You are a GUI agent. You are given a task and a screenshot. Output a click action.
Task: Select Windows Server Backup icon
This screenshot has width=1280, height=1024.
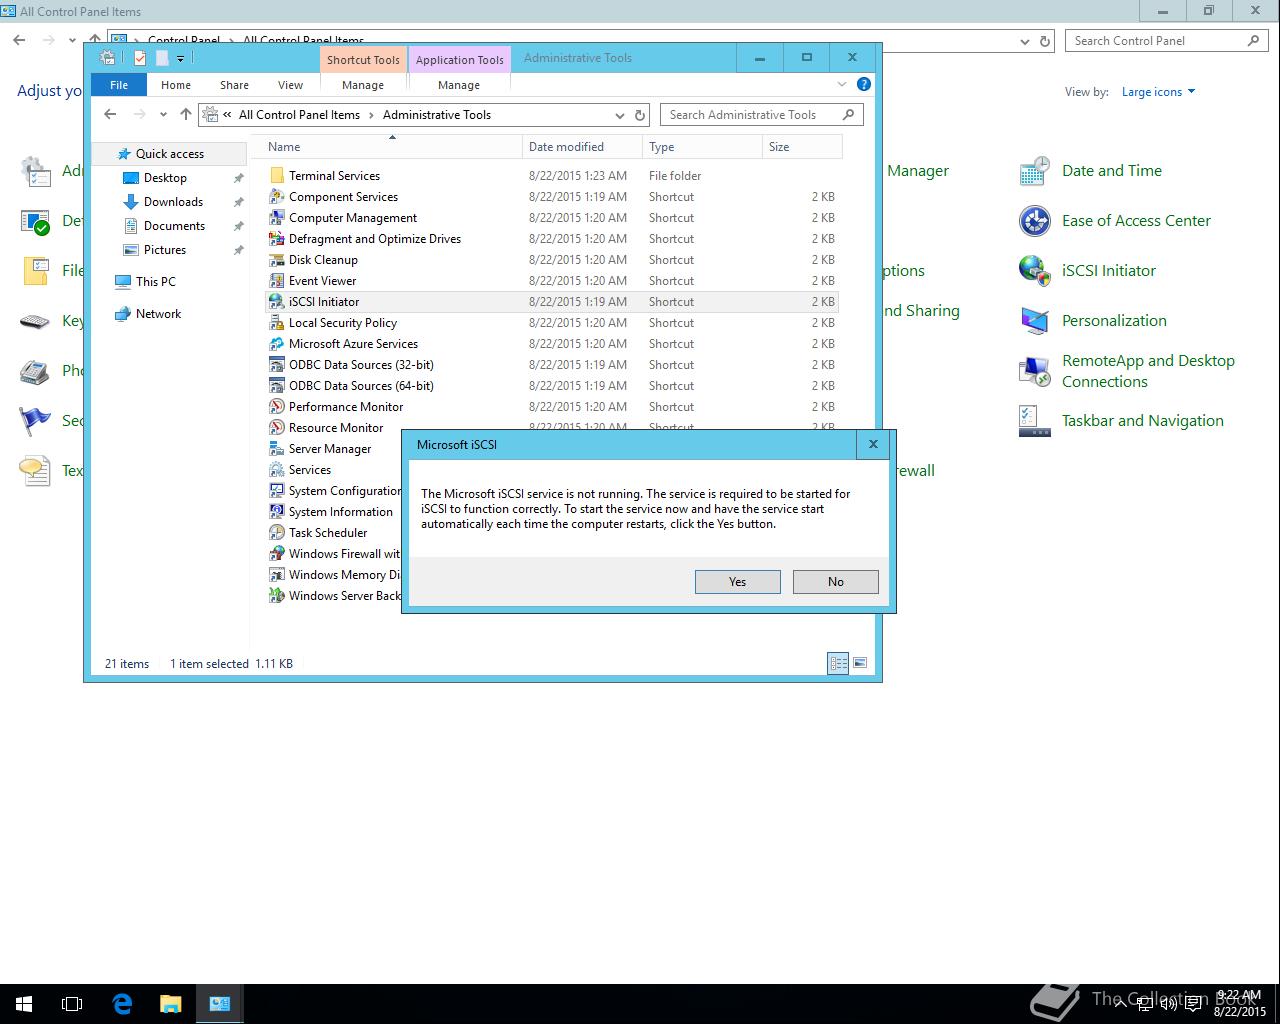click(277, 596)
